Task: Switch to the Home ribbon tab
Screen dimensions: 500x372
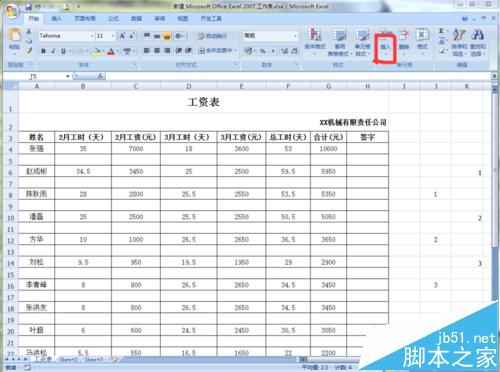Action: (34, 19)
